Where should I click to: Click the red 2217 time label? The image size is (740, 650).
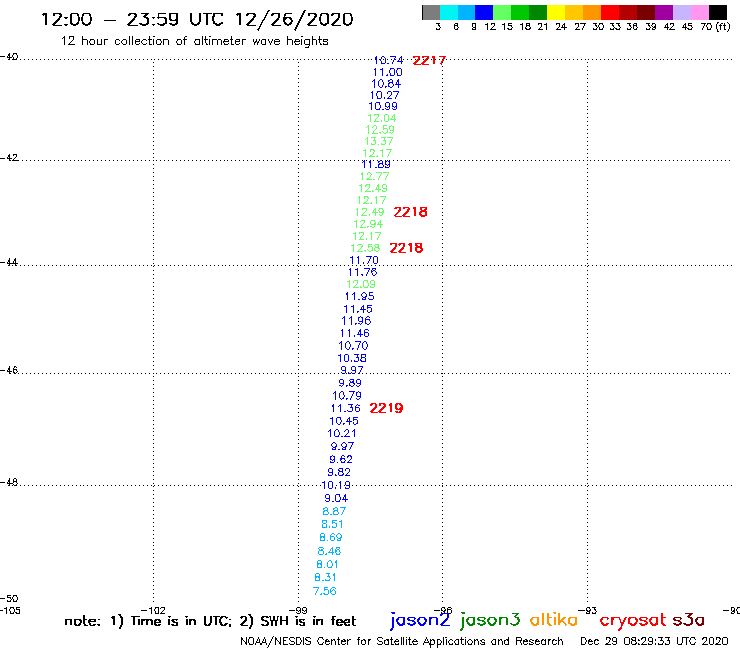[x=429, y=60]
